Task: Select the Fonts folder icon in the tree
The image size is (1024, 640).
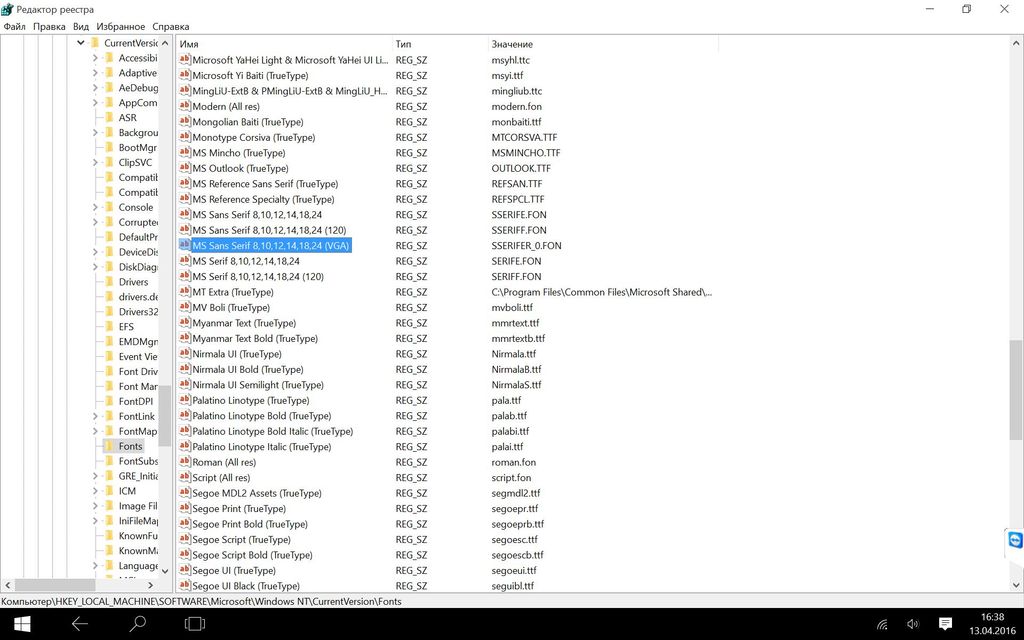Action: point(110,446)
